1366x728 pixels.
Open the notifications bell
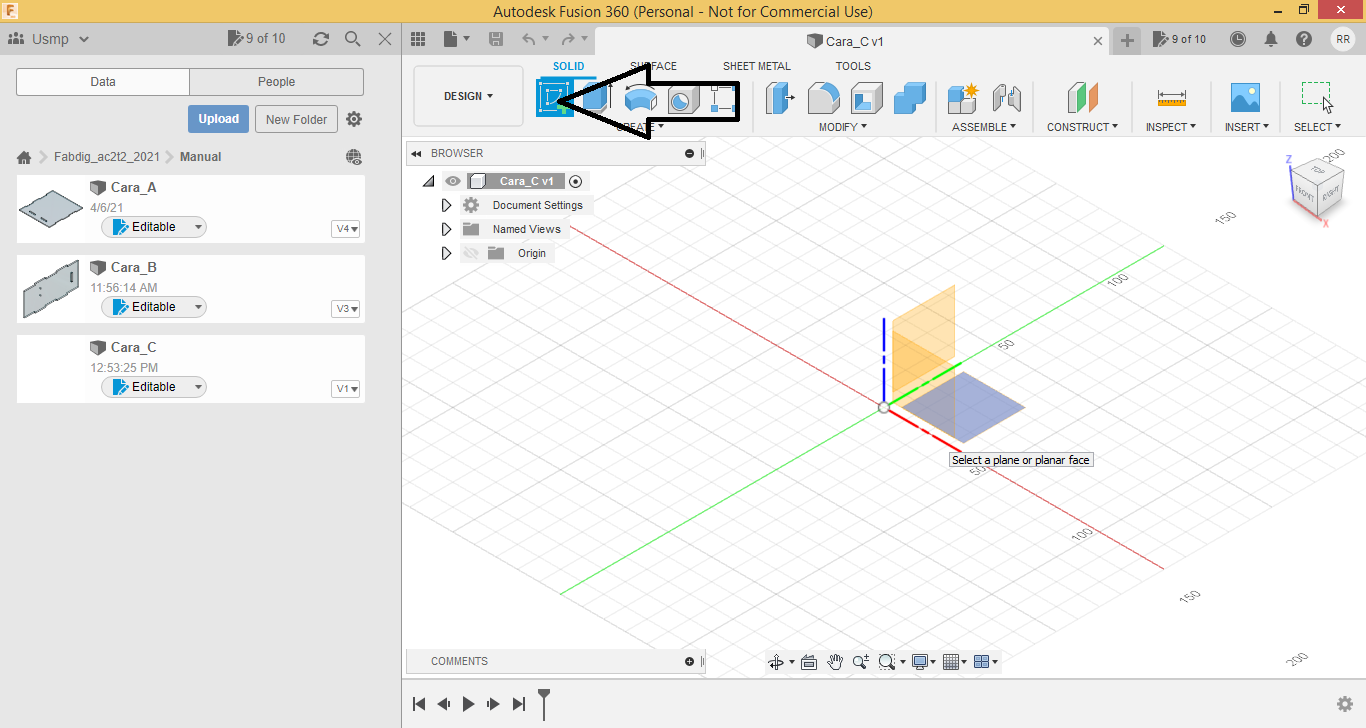click(1271, 39)
